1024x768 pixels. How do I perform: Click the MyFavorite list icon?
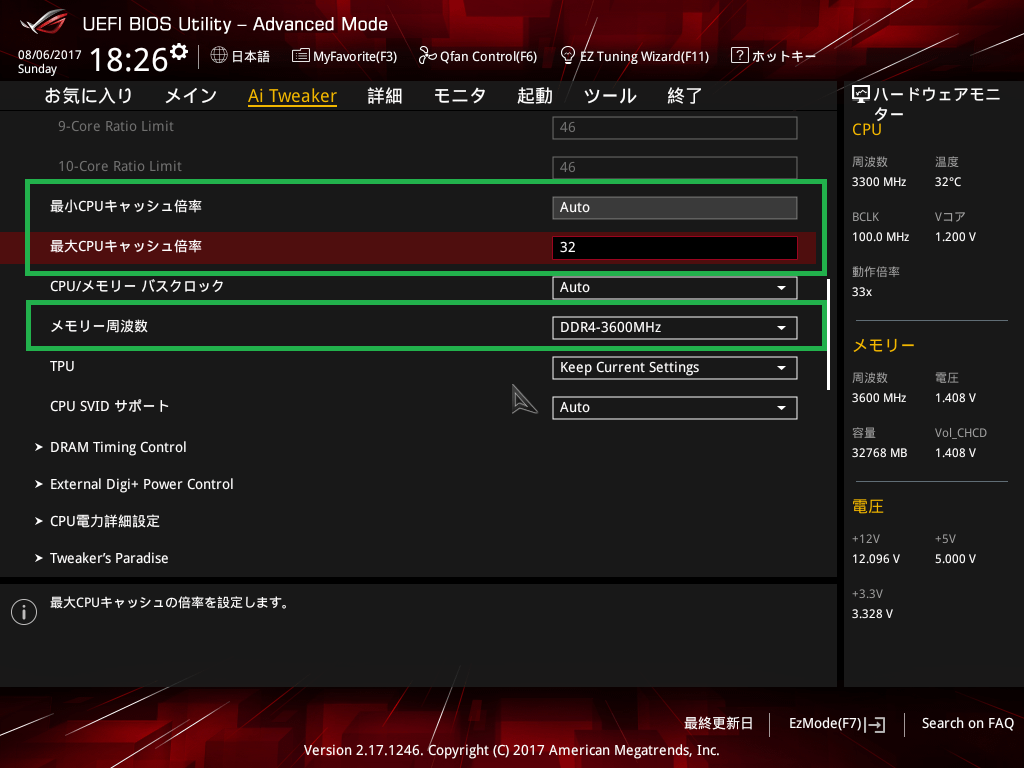[x=300, y=56]
